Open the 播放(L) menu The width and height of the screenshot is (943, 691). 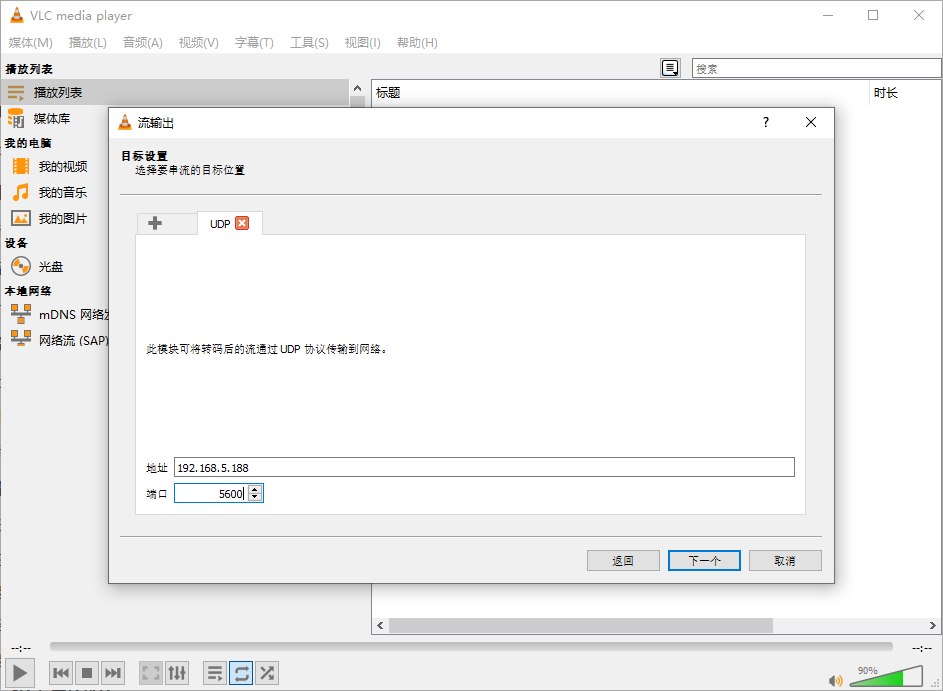[x=88, y=42]
